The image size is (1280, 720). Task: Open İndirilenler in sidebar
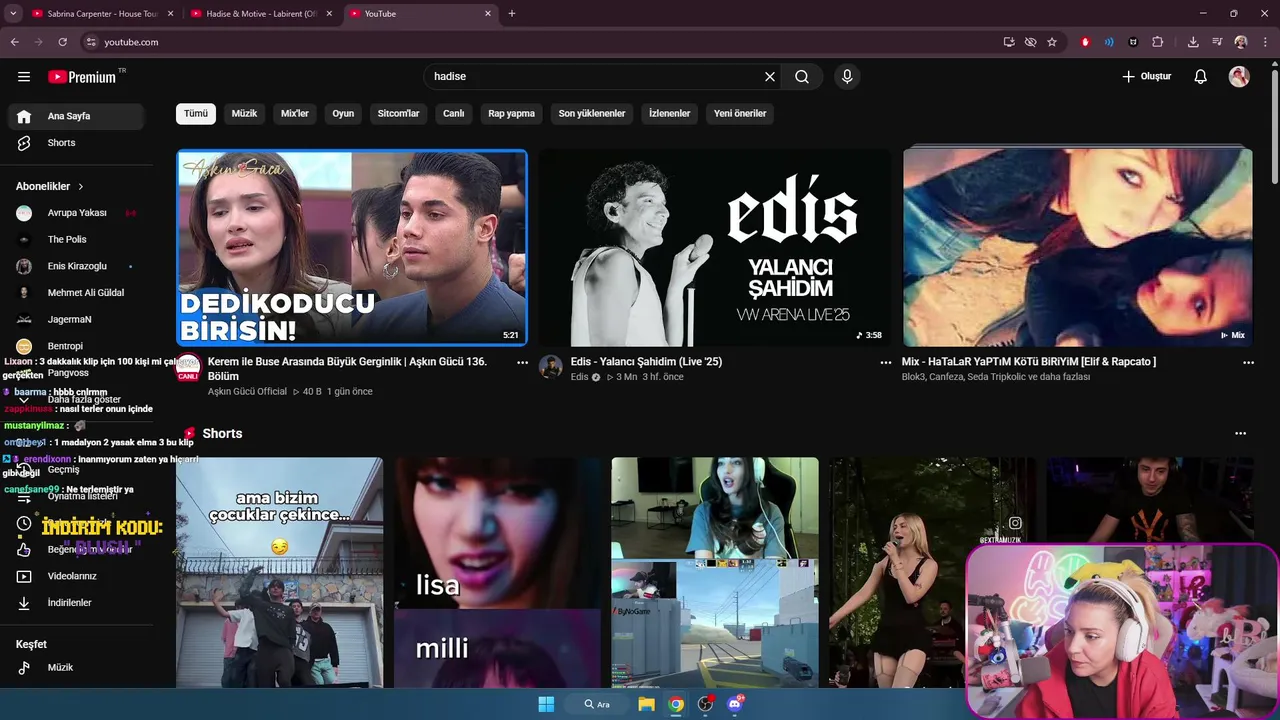pyautogui.click(x=76, y=603)
